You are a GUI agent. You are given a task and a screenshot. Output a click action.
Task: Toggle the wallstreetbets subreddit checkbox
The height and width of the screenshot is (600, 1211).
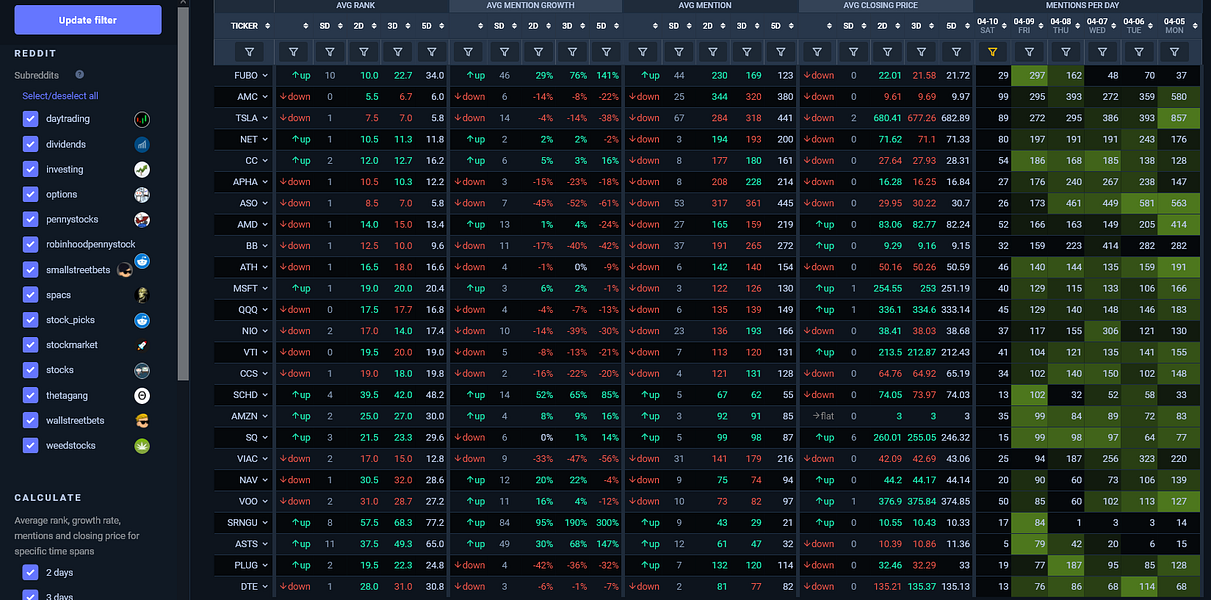(30, 420)
